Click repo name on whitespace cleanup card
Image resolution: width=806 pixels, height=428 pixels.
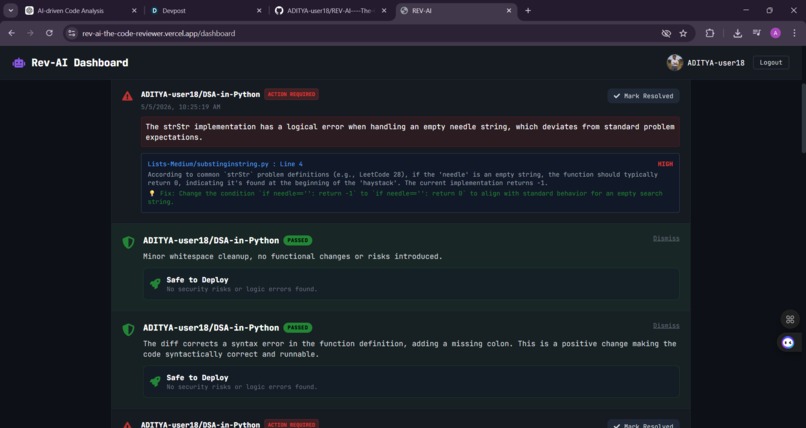211,240
